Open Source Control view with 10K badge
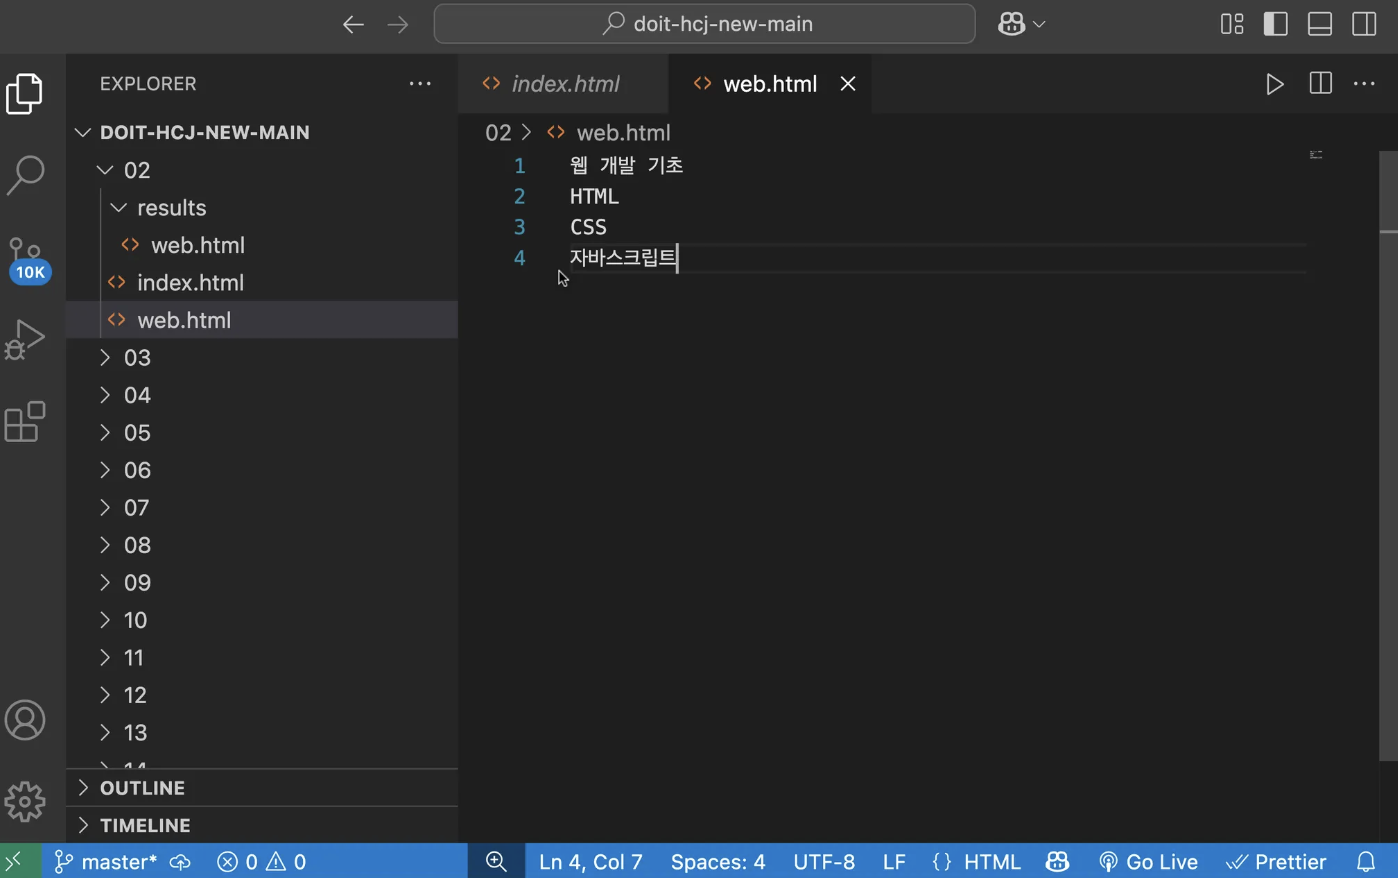Image resolution: width=1398 pixels, height=878 pixels. 27,260
